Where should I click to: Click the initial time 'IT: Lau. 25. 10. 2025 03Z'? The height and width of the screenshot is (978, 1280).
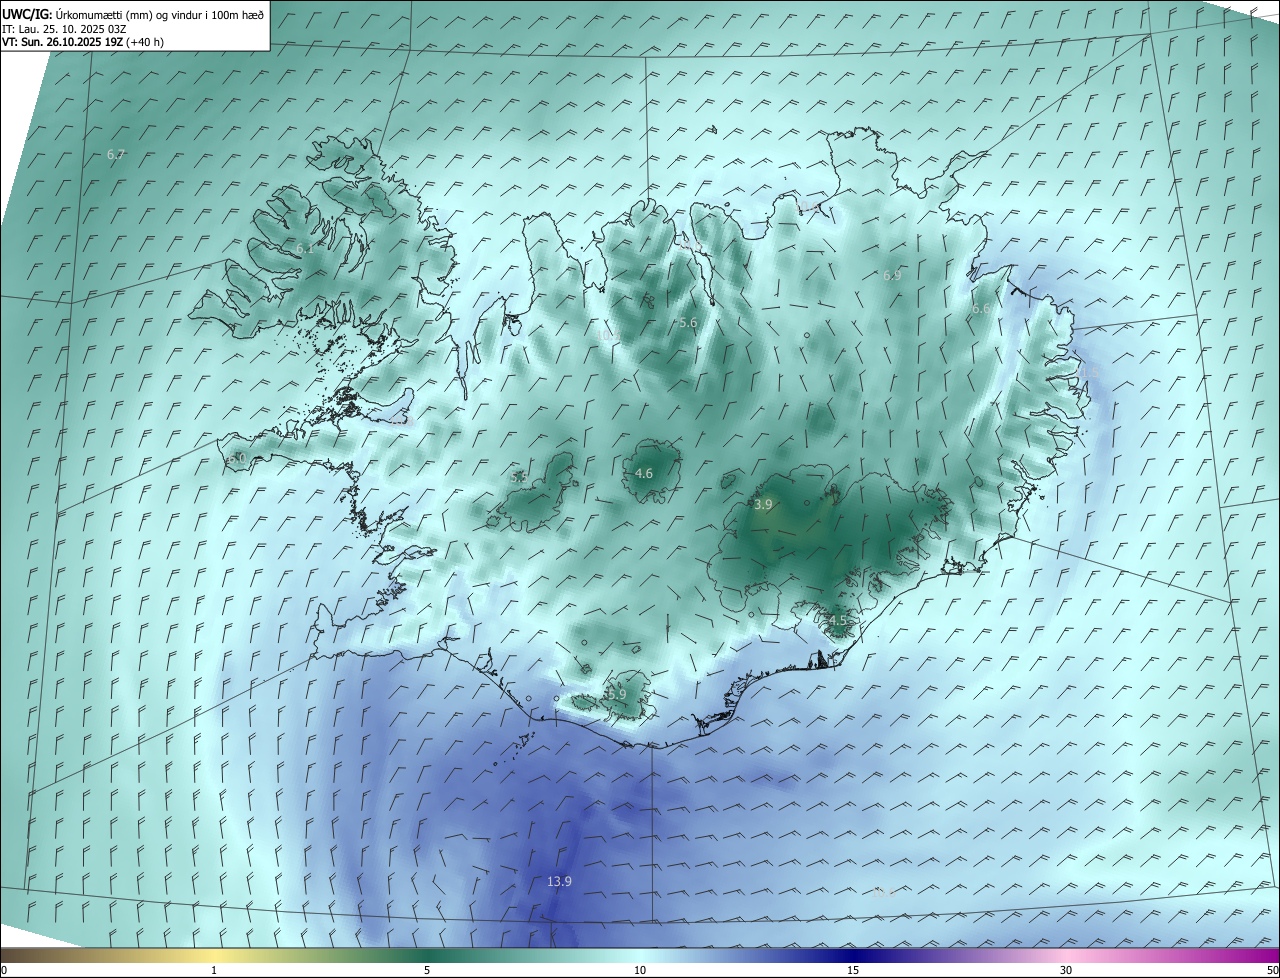tap(63, 29)
